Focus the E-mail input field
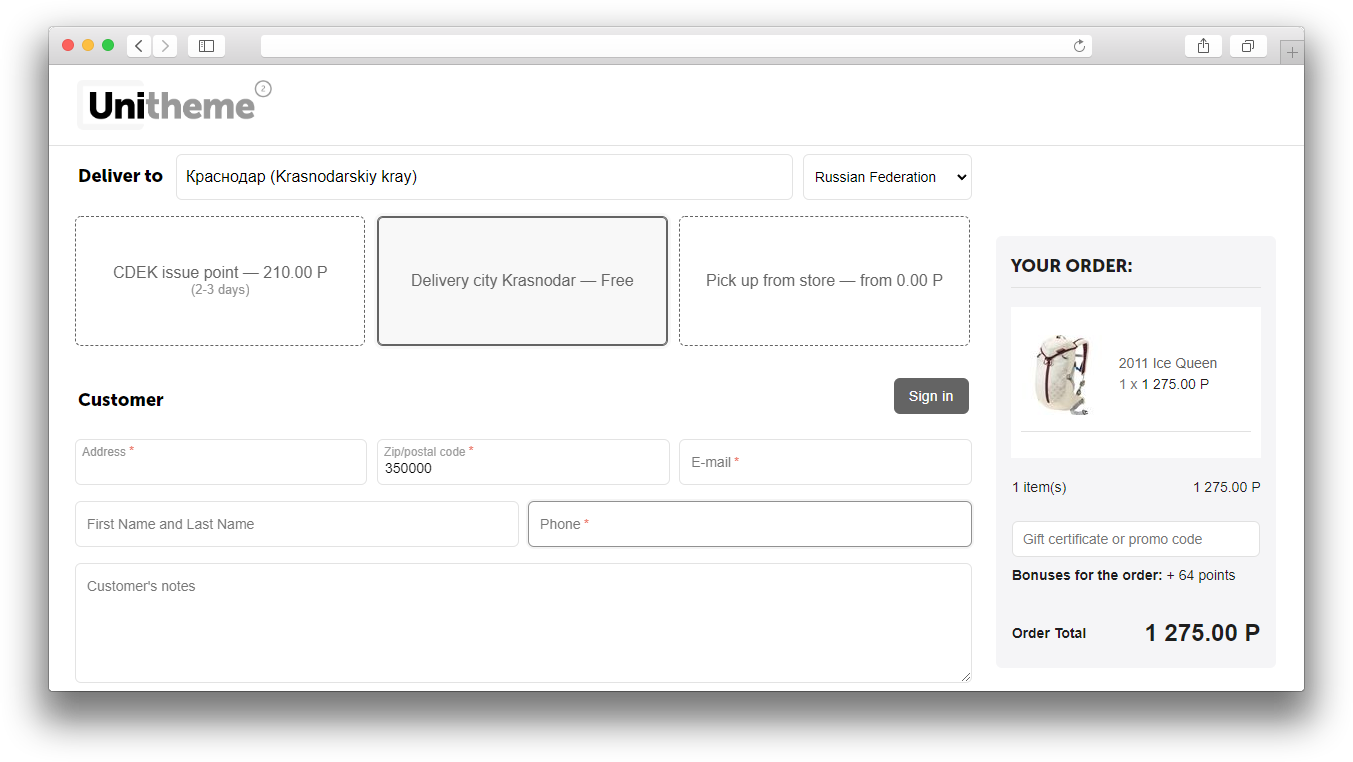 click(825, 462)
